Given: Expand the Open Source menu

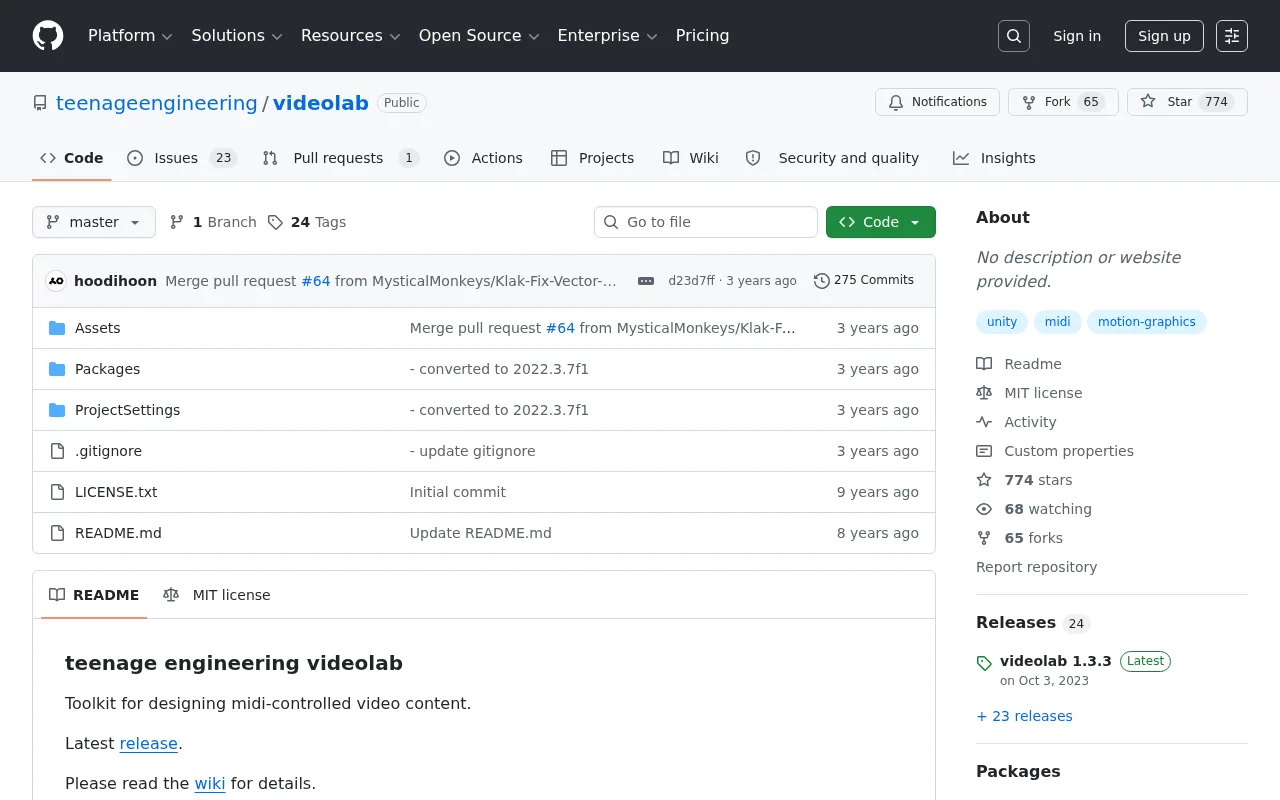Looking at the screenshot, I should click(479, 36).
